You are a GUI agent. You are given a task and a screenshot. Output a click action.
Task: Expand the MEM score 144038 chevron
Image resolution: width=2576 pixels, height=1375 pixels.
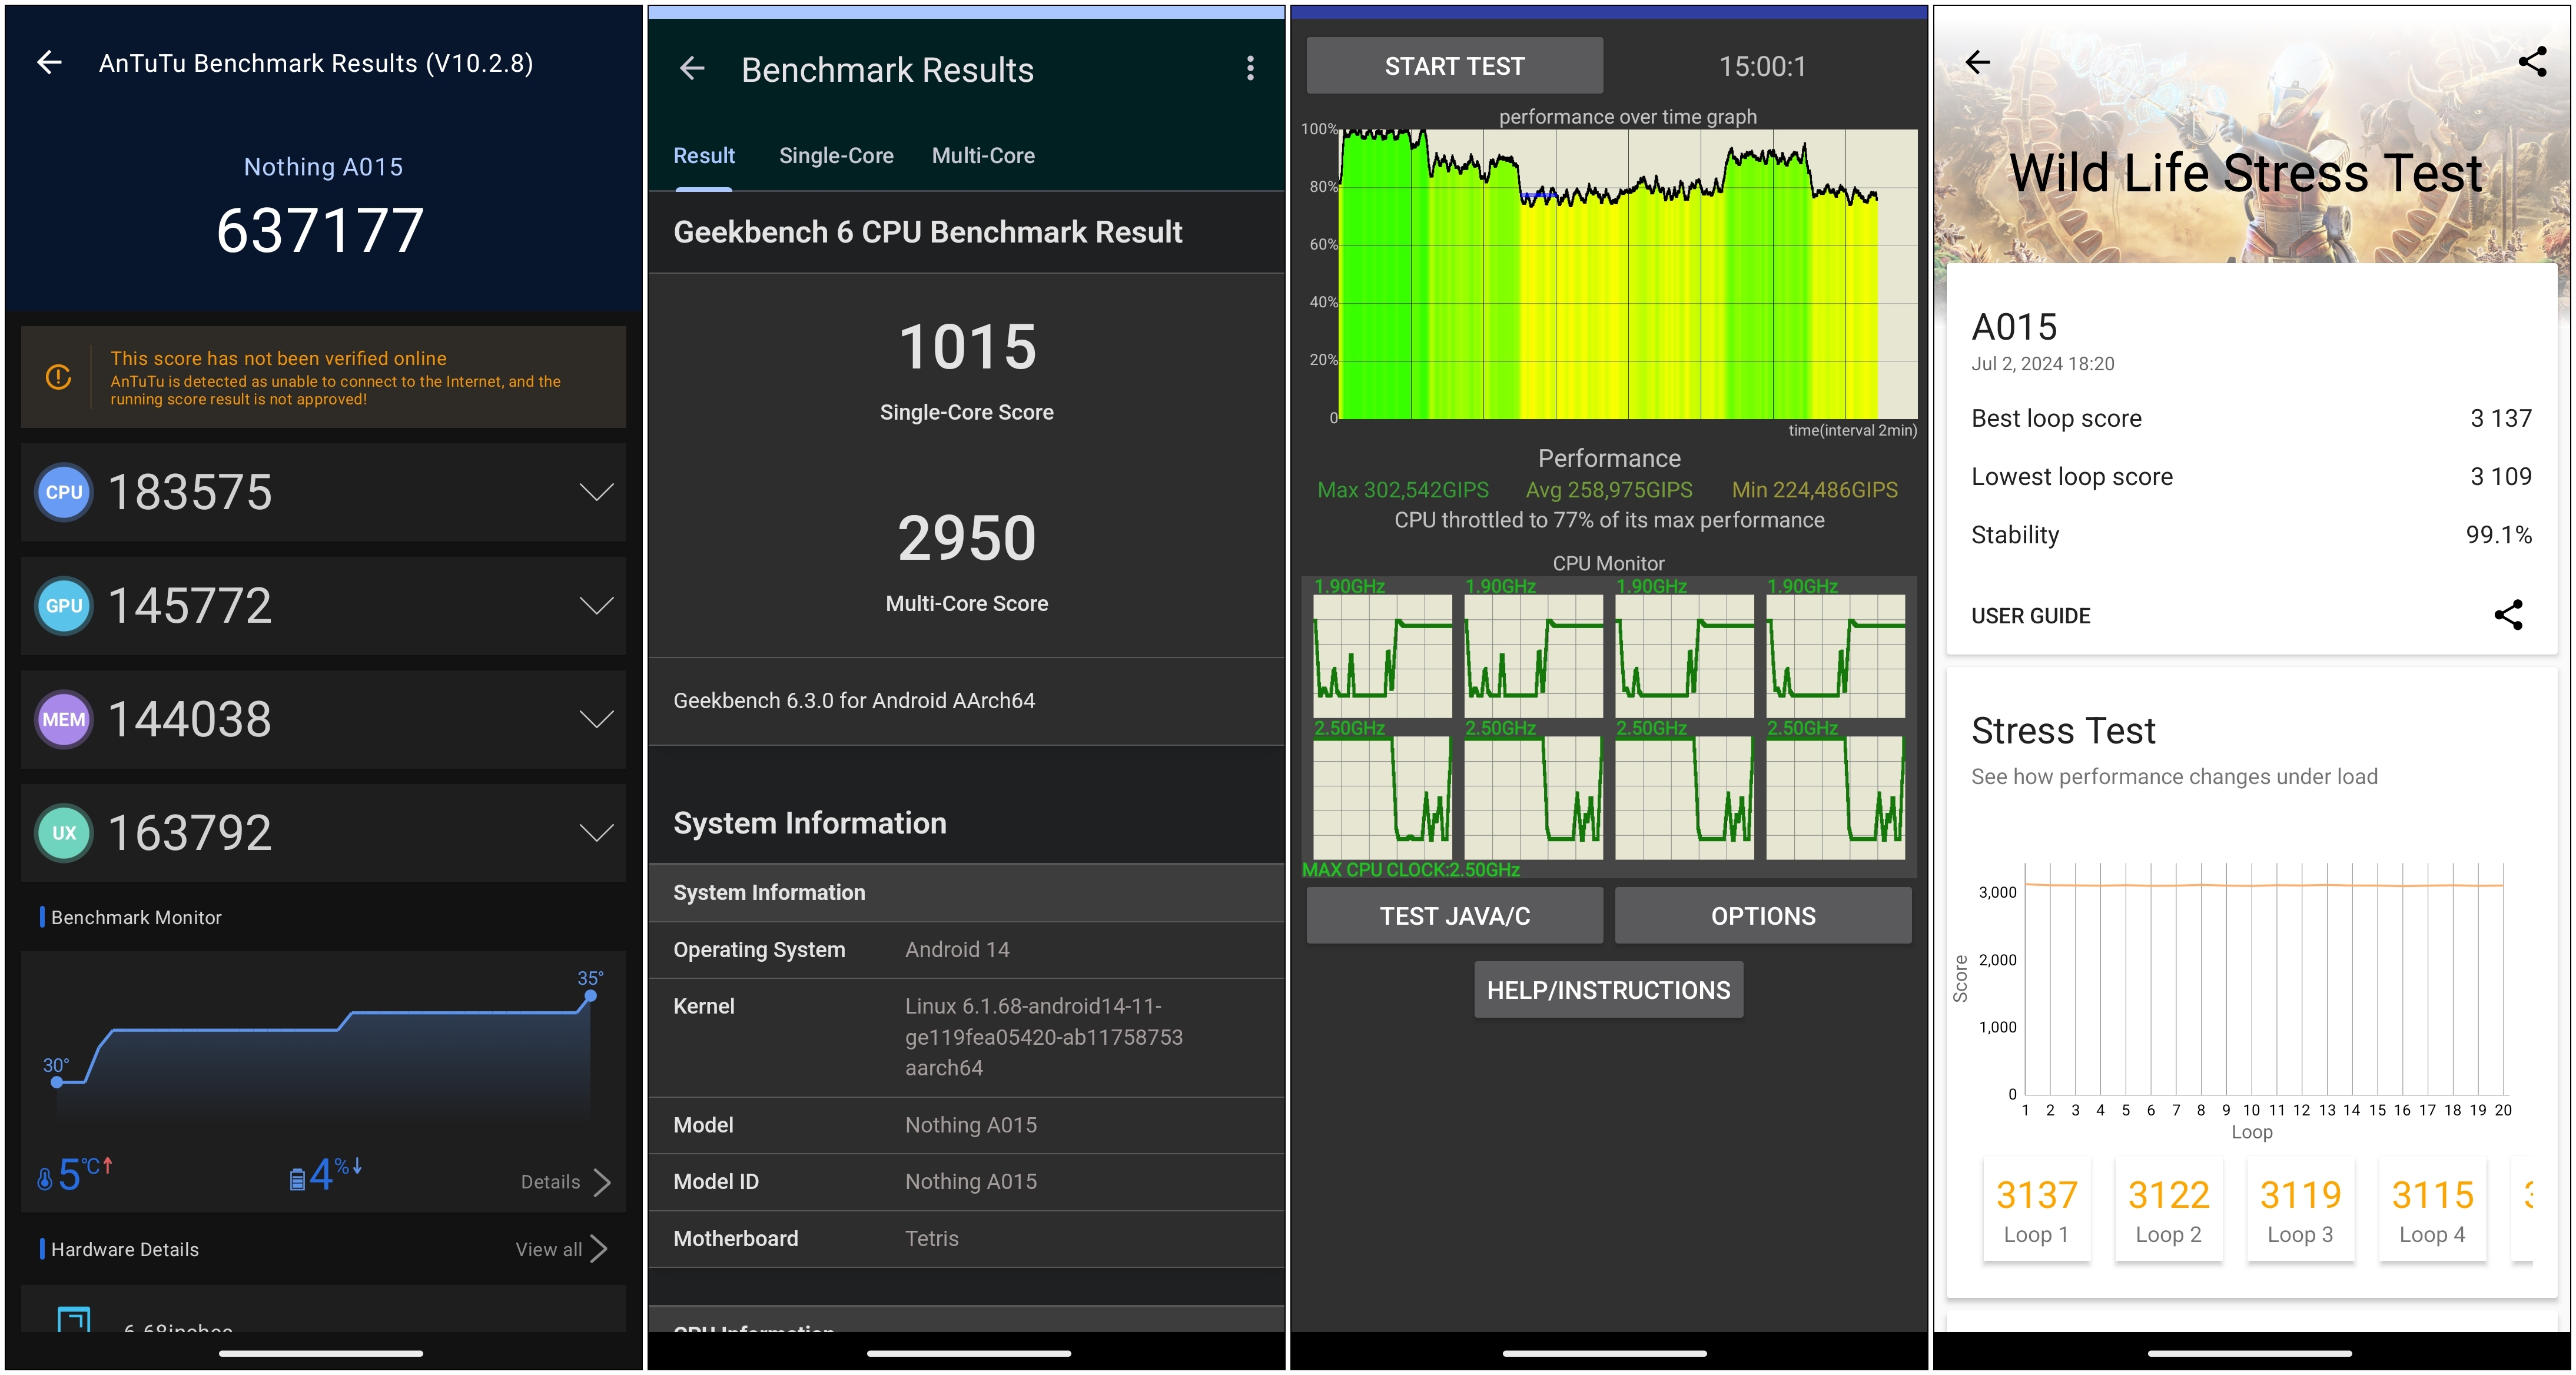pyautogui.click(x=596, y=719)
